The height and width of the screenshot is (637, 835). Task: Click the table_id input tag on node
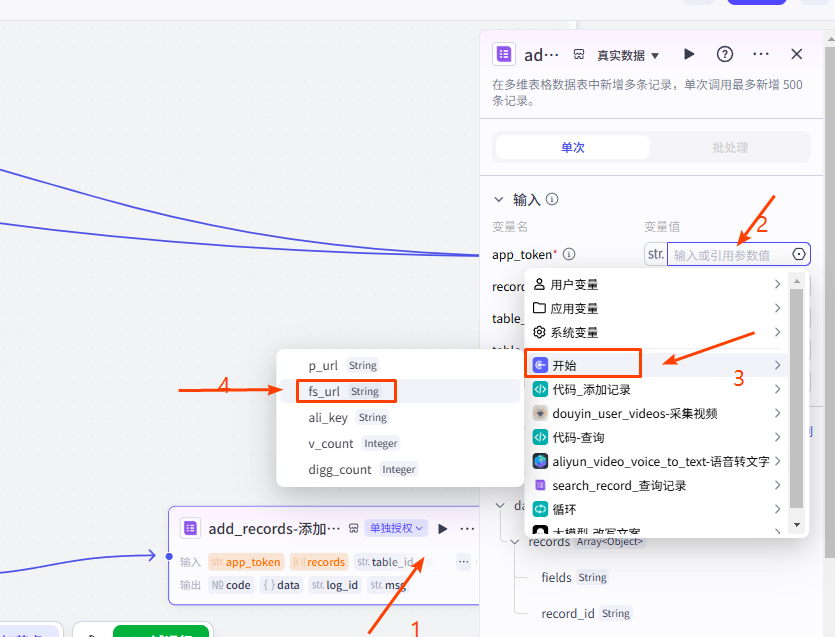[x=385, y=562]
